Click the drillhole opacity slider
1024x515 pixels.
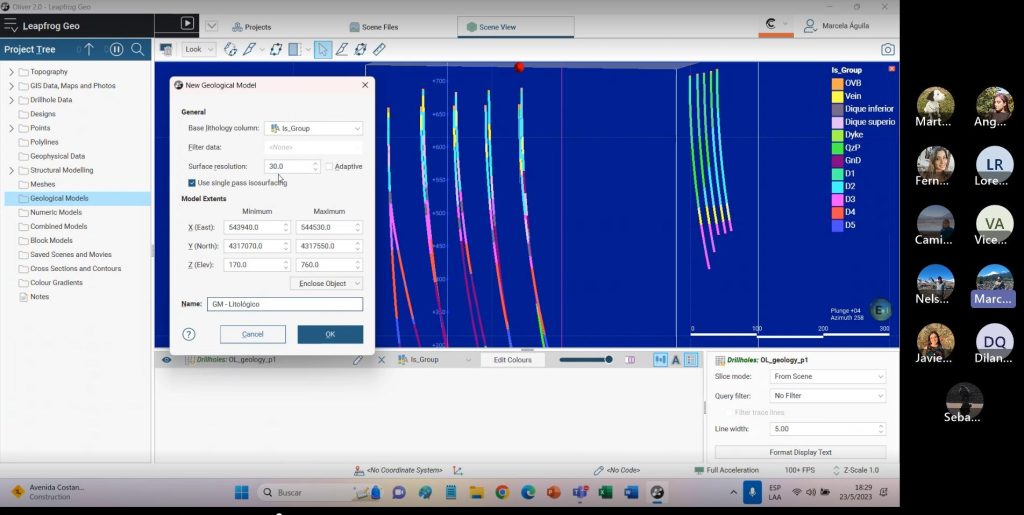pos(585,360)
